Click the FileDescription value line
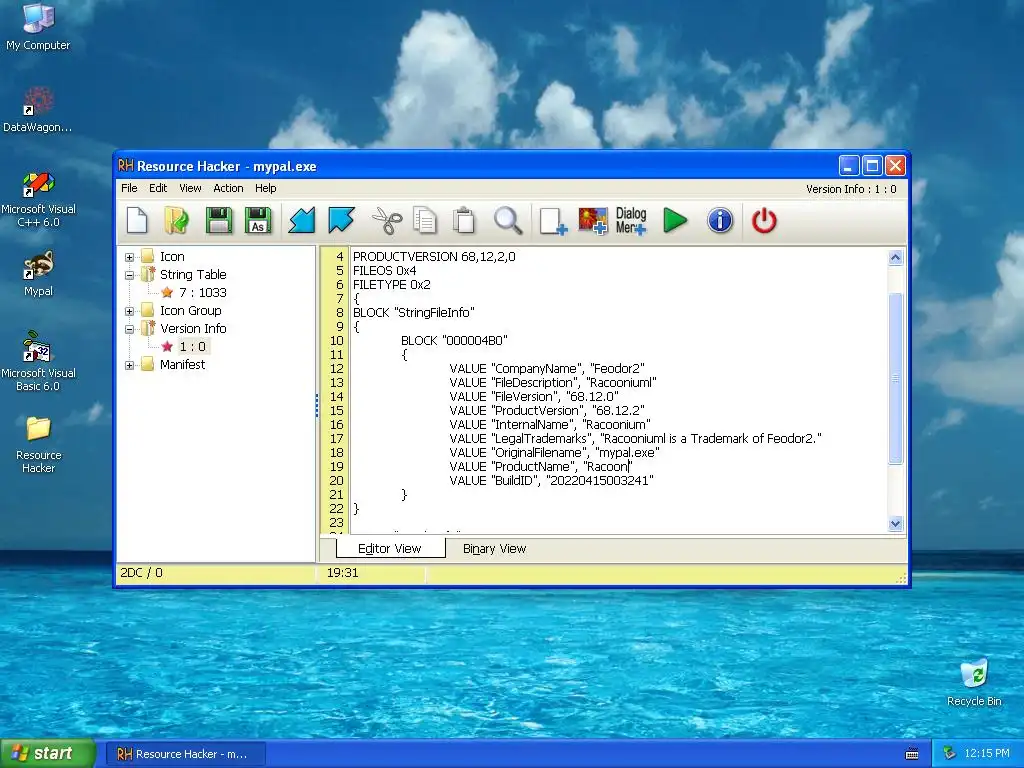The height and width of the screenshot is (768, 1024). tap(552, 383)
